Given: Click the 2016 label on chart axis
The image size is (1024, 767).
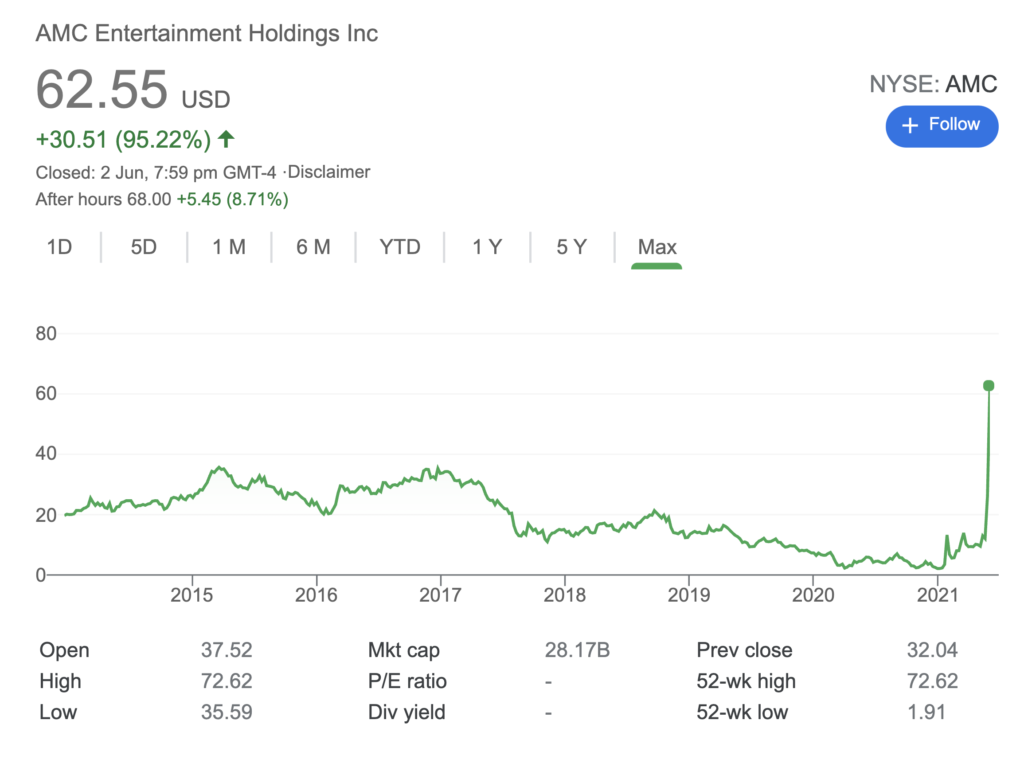Looking at the screenshot, I should [316, 595].
